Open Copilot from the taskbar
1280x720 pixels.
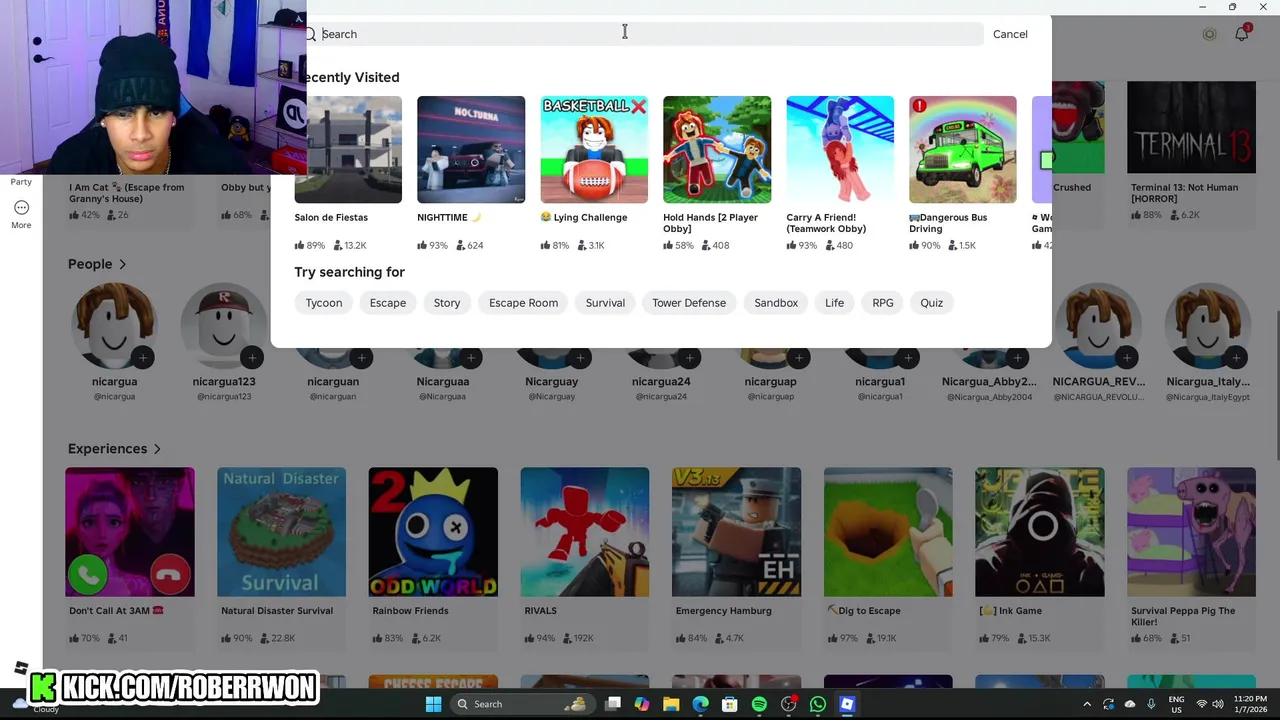pos(642,704)
